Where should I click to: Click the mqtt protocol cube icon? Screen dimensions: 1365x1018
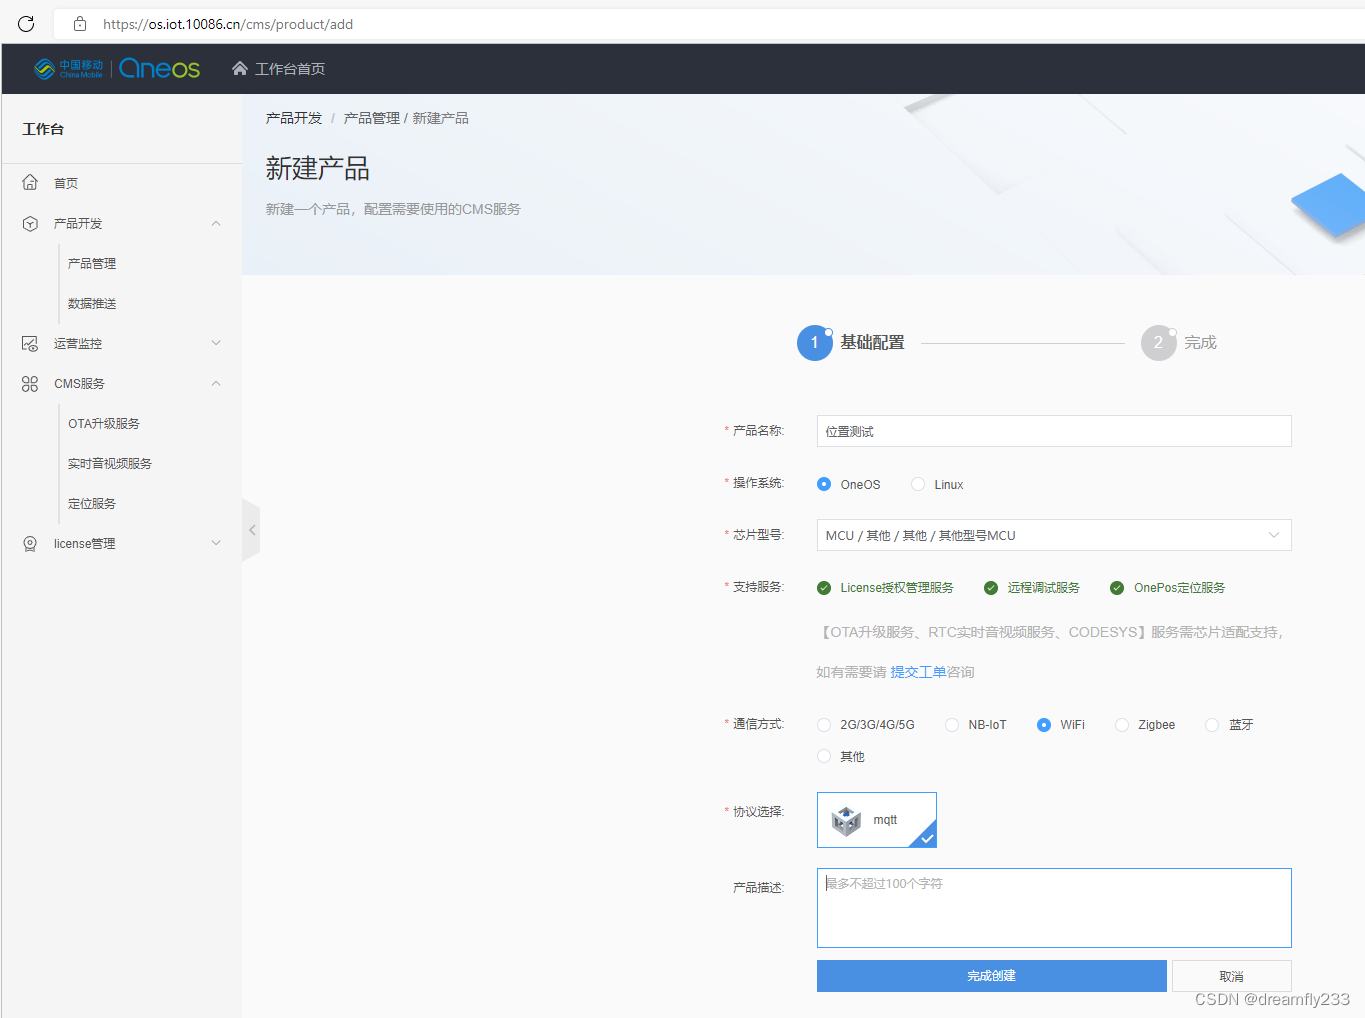(846, 820)
